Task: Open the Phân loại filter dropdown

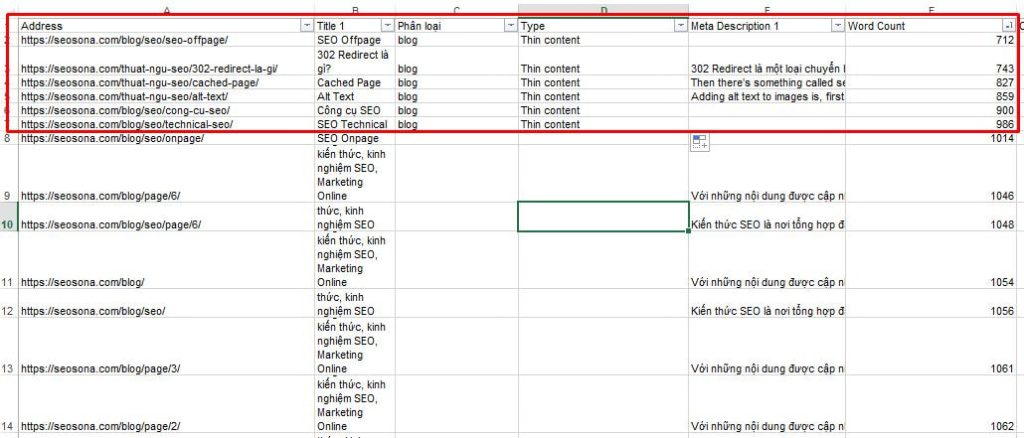Action: pos(511,26)
